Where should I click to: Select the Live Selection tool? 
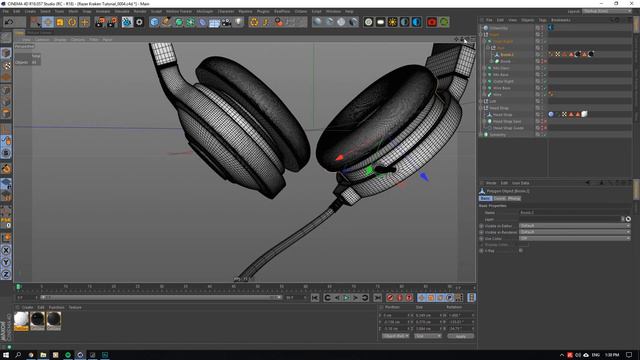(36, 22)
